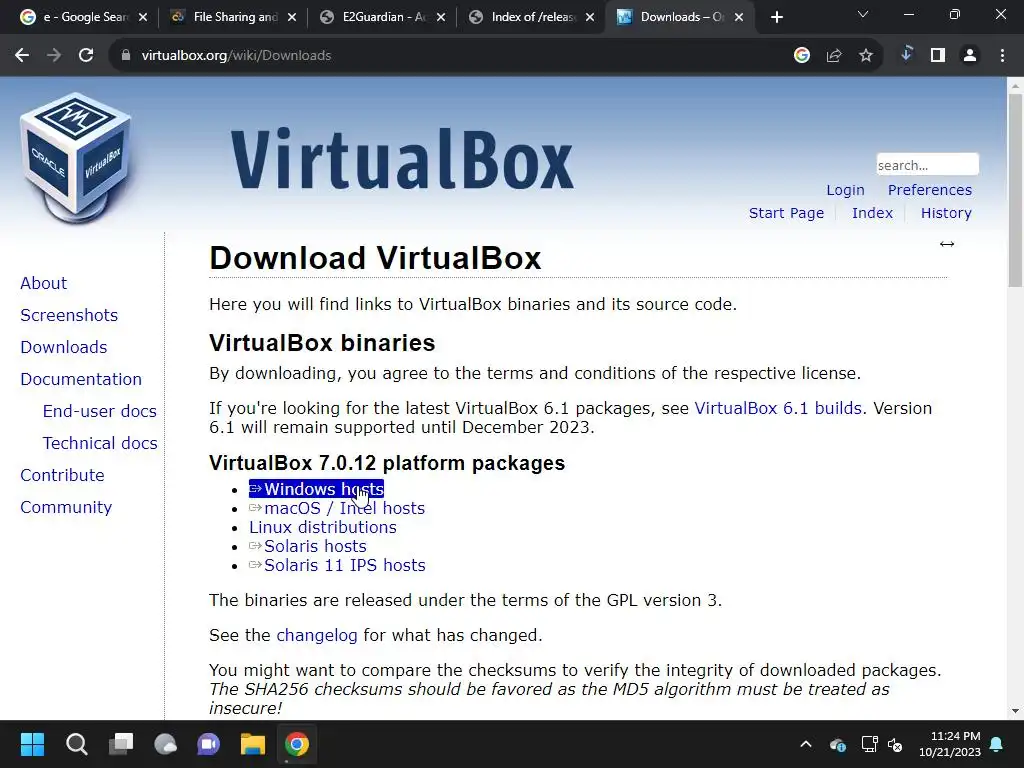Click the page width toggle arrow icon
1024x768 pixels.
coord(947,244)
